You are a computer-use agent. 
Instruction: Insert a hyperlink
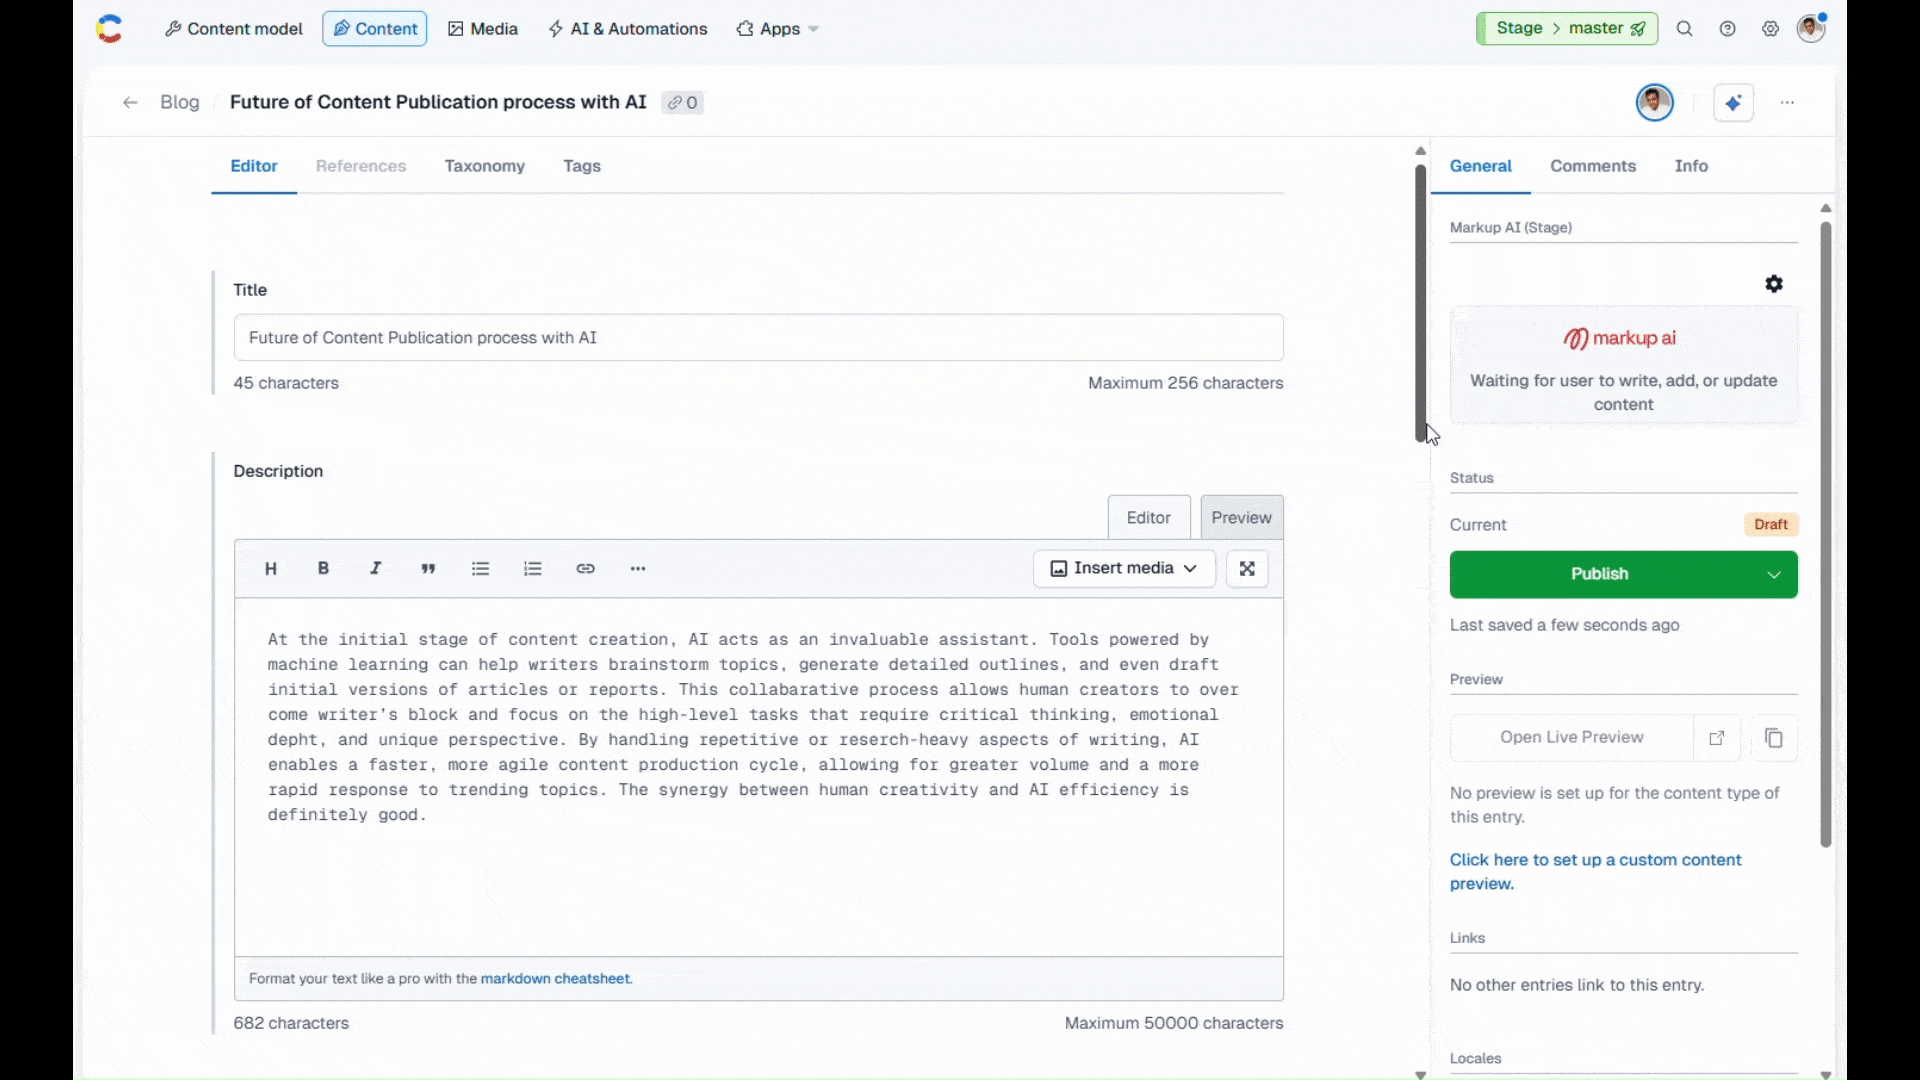coord(586,568)
